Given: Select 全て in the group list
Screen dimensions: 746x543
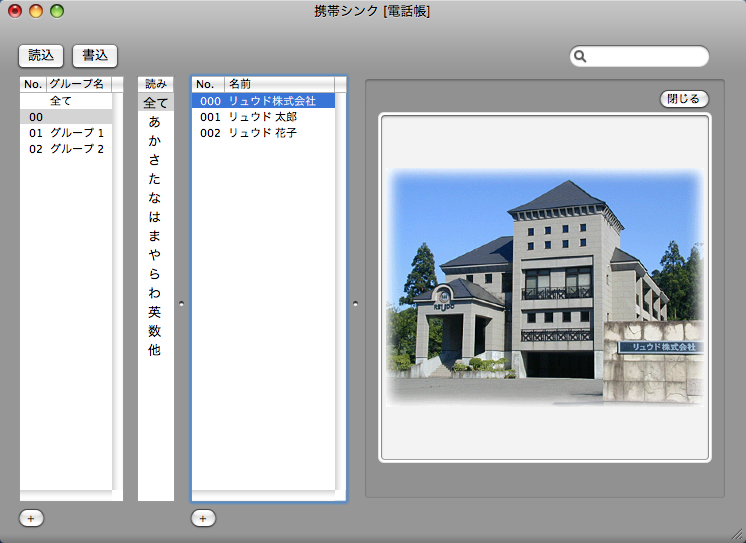Looking at the screenshot, I should [61, 101].
